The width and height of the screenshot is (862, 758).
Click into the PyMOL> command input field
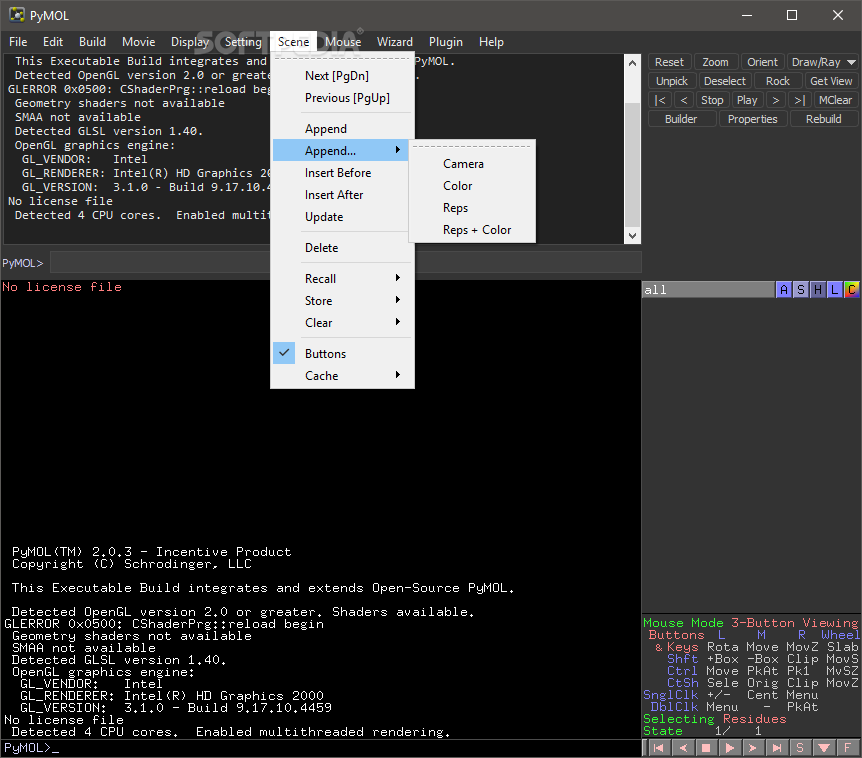(346, 263)
